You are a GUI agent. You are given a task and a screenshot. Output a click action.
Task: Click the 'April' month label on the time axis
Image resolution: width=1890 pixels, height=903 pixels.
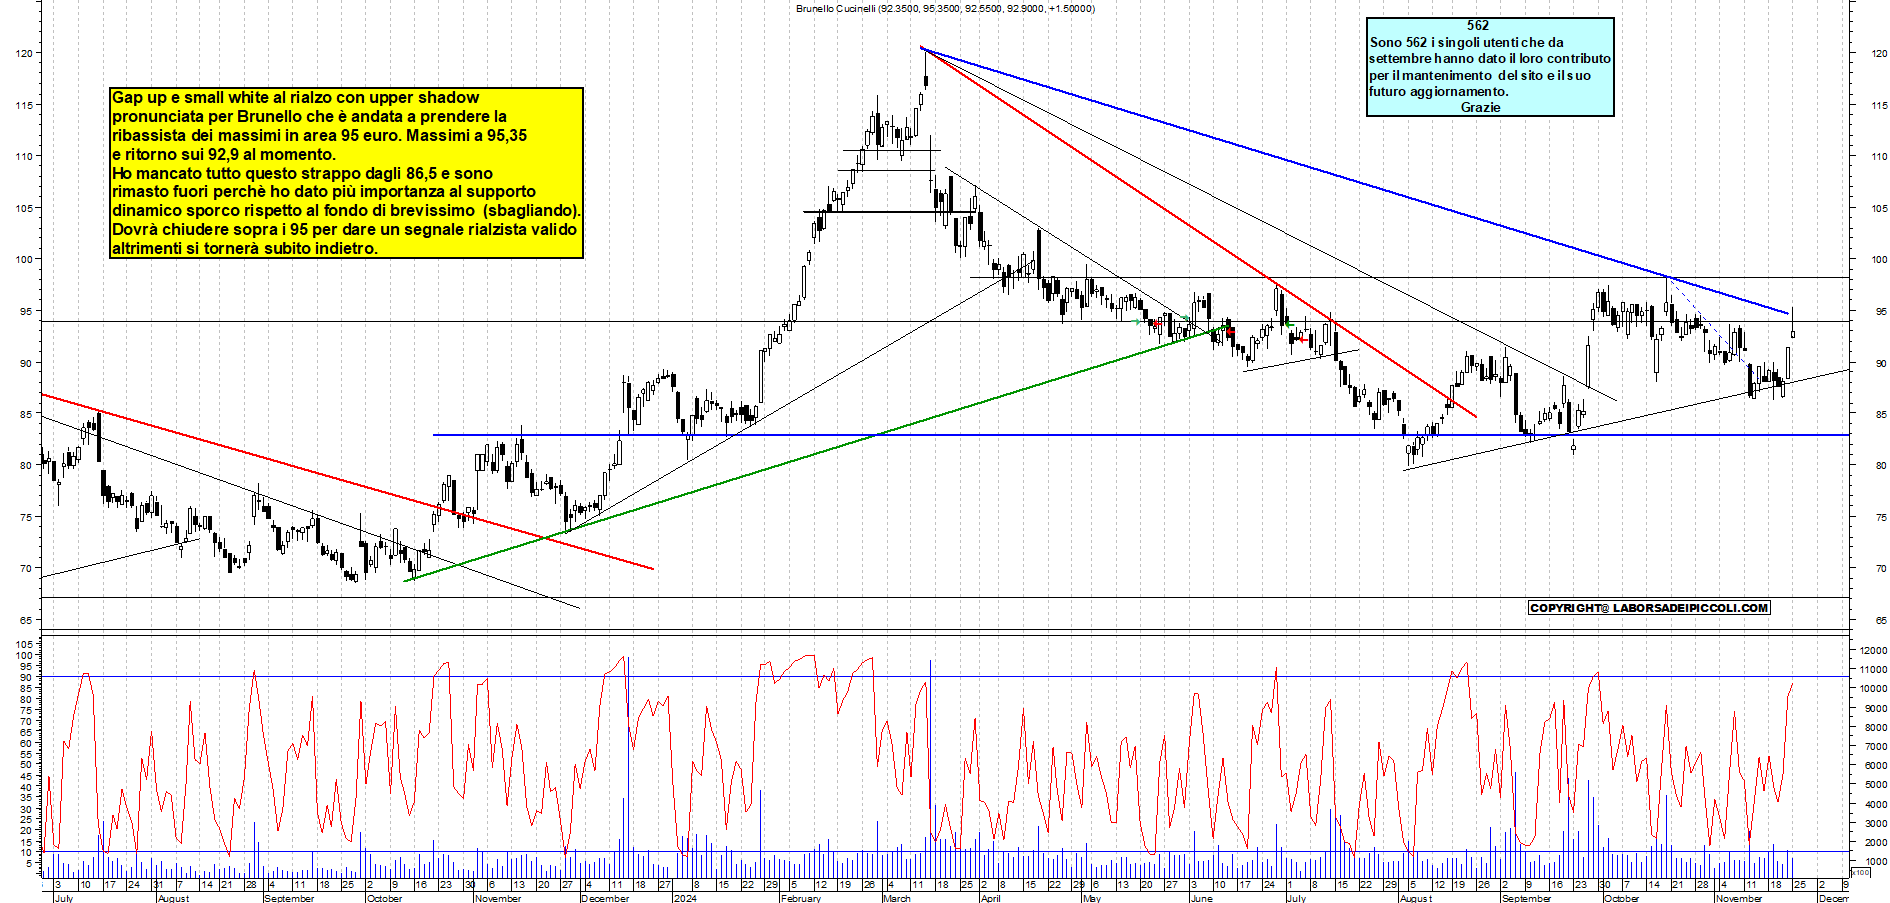coord(991,898)
